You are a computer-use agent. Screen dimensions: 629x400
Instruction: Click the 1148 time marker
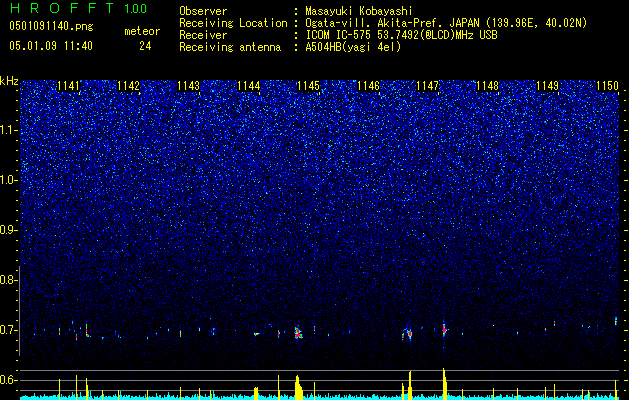tap(487, 86)
